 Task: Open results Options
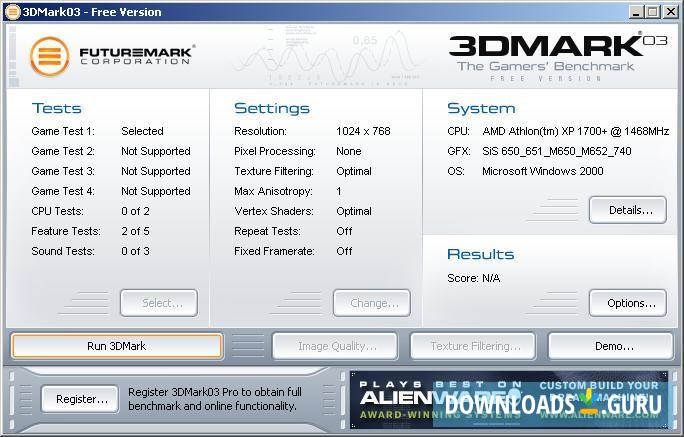(628, 303)
